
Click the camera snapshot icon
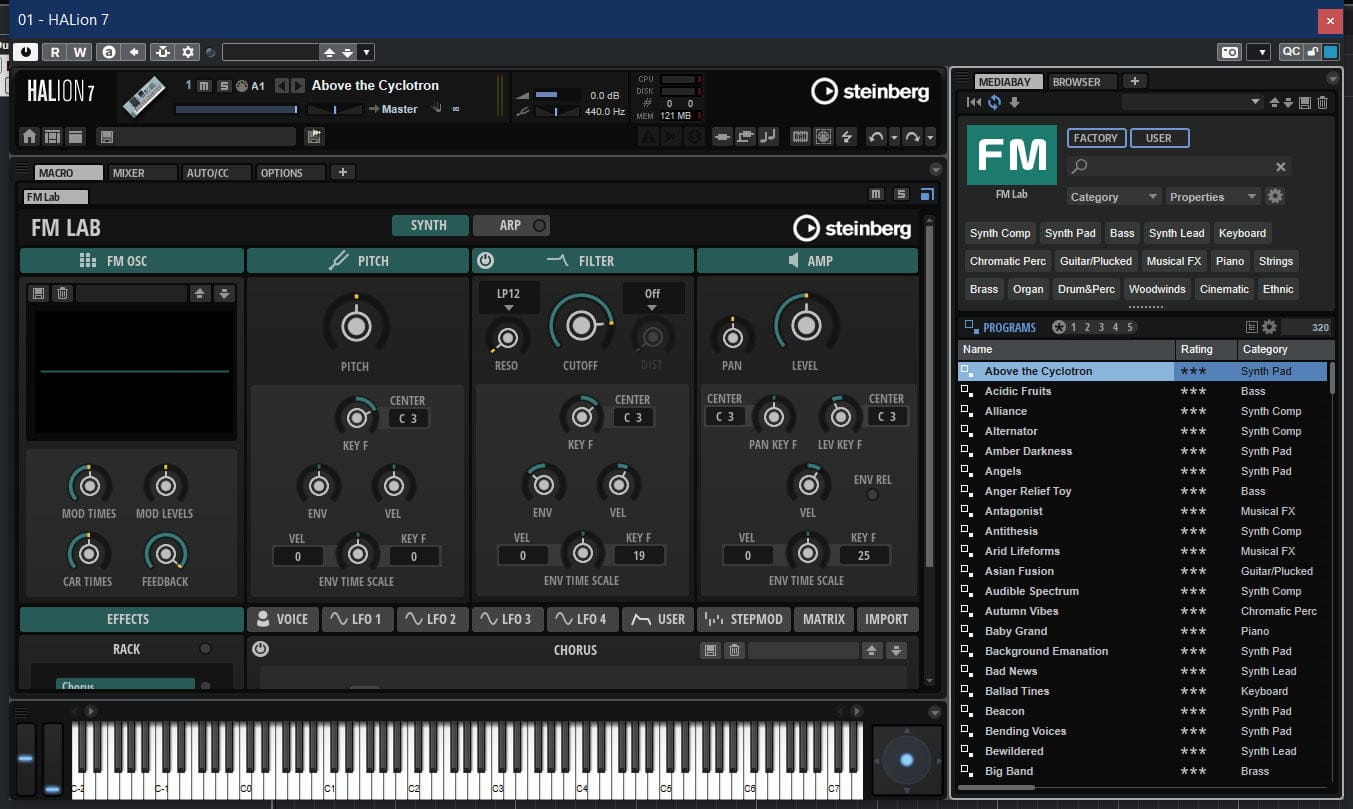point(1228,52)
